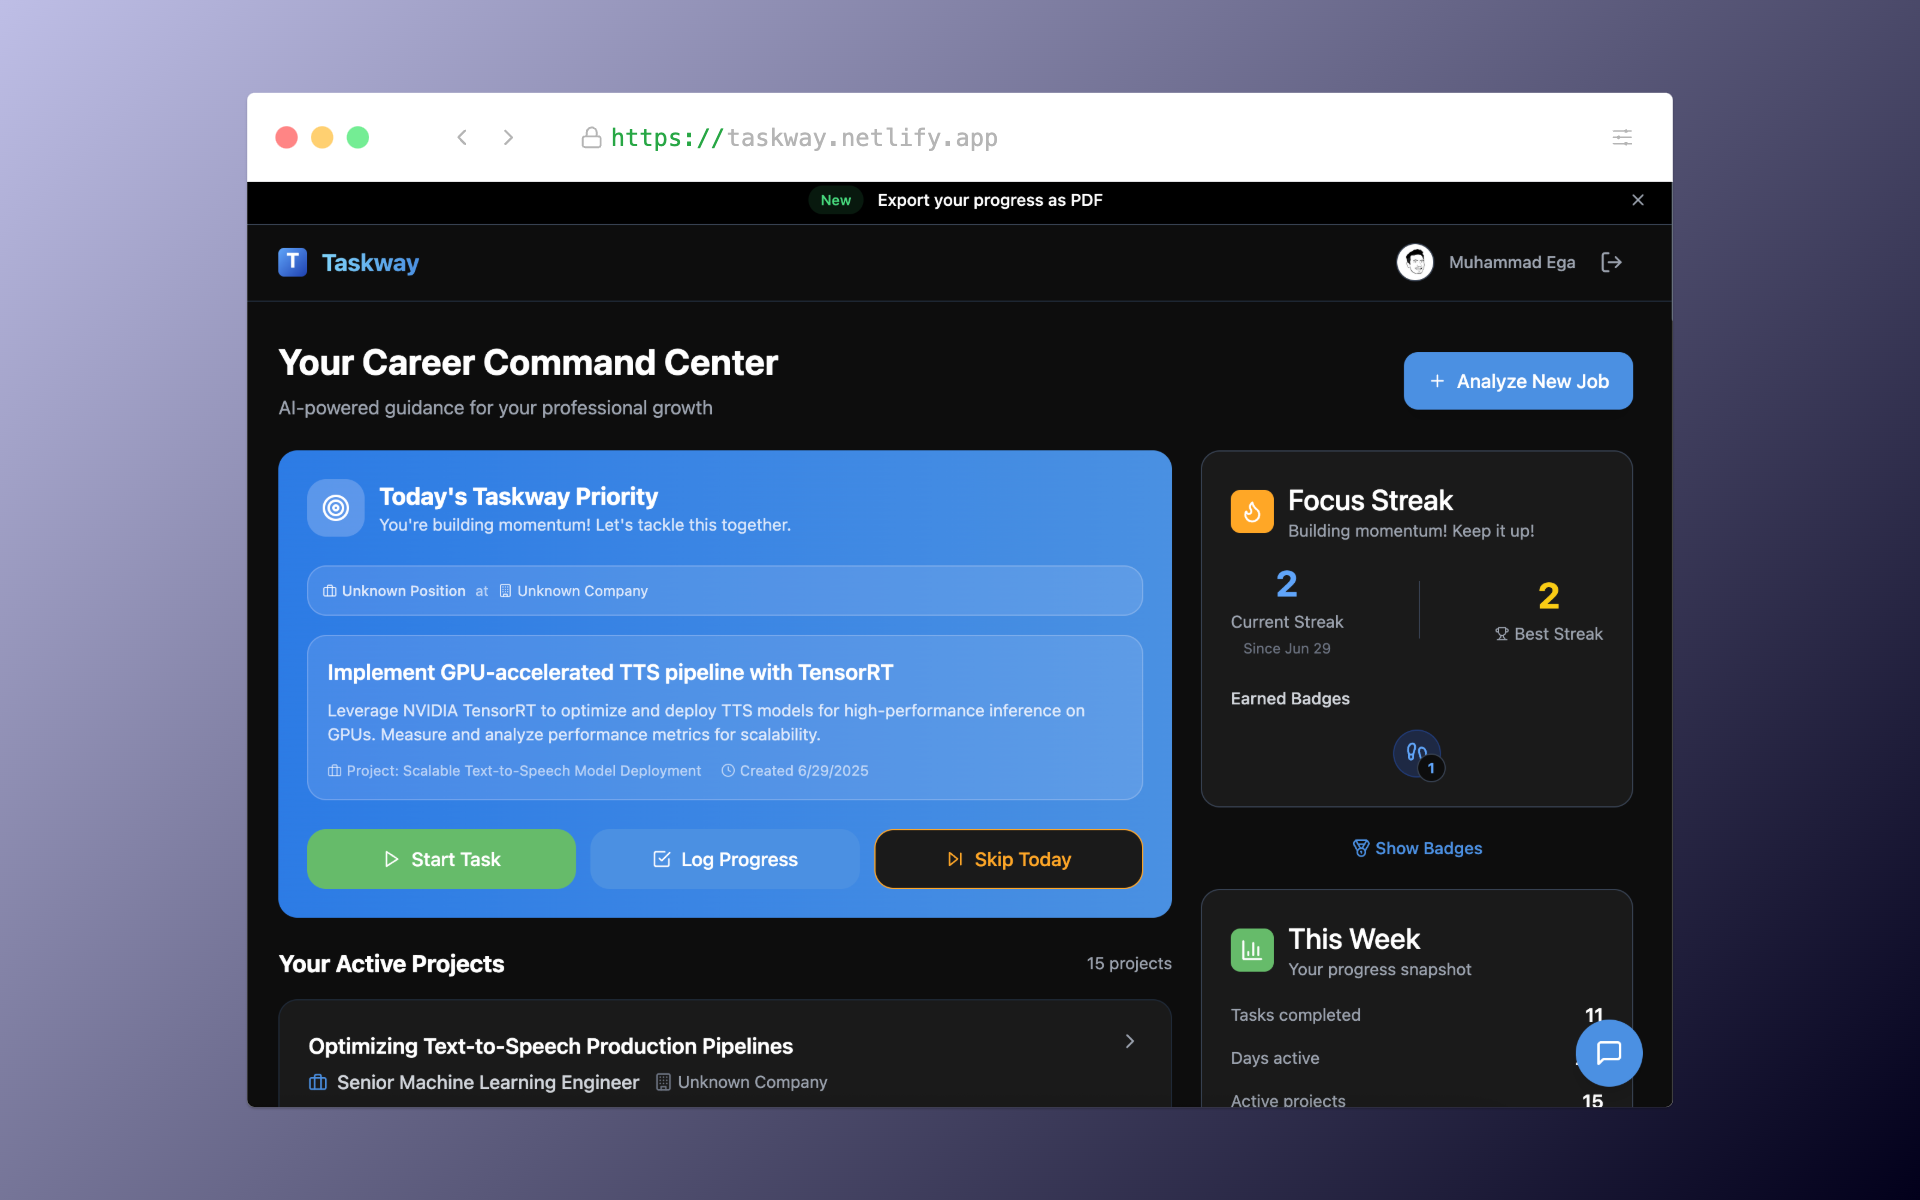Click the taskway.netlify.app address bar
The width and height of the screenshot is (1920, 1200).
tap(804, 138)
